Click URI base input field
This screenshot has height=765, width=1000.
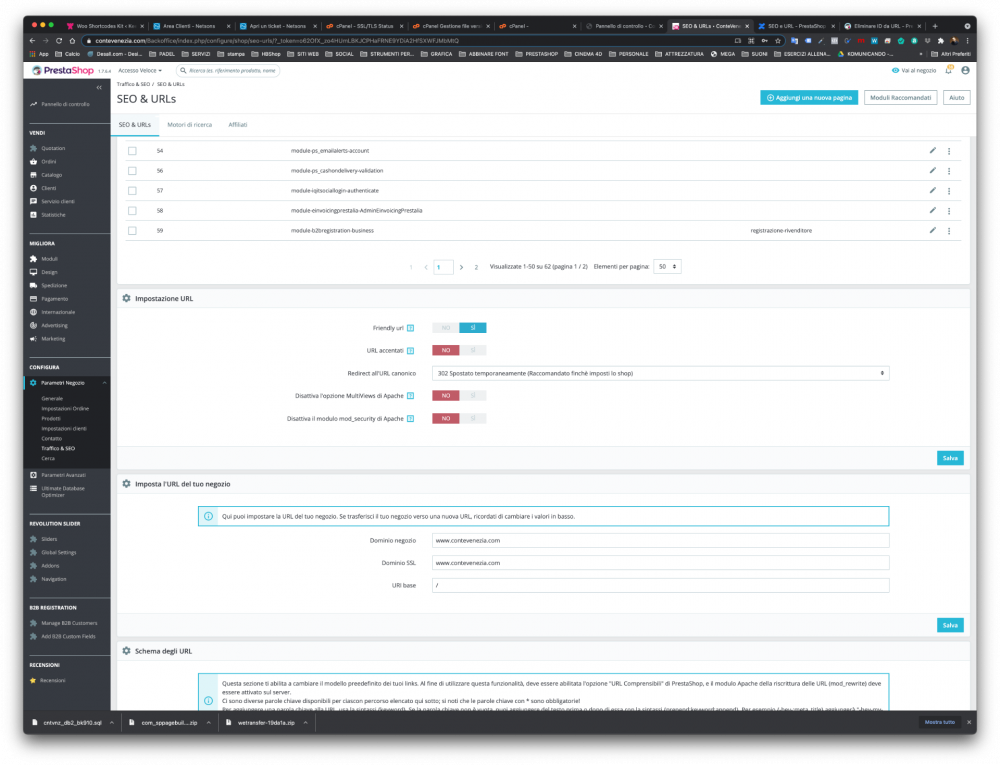[660, 585]
